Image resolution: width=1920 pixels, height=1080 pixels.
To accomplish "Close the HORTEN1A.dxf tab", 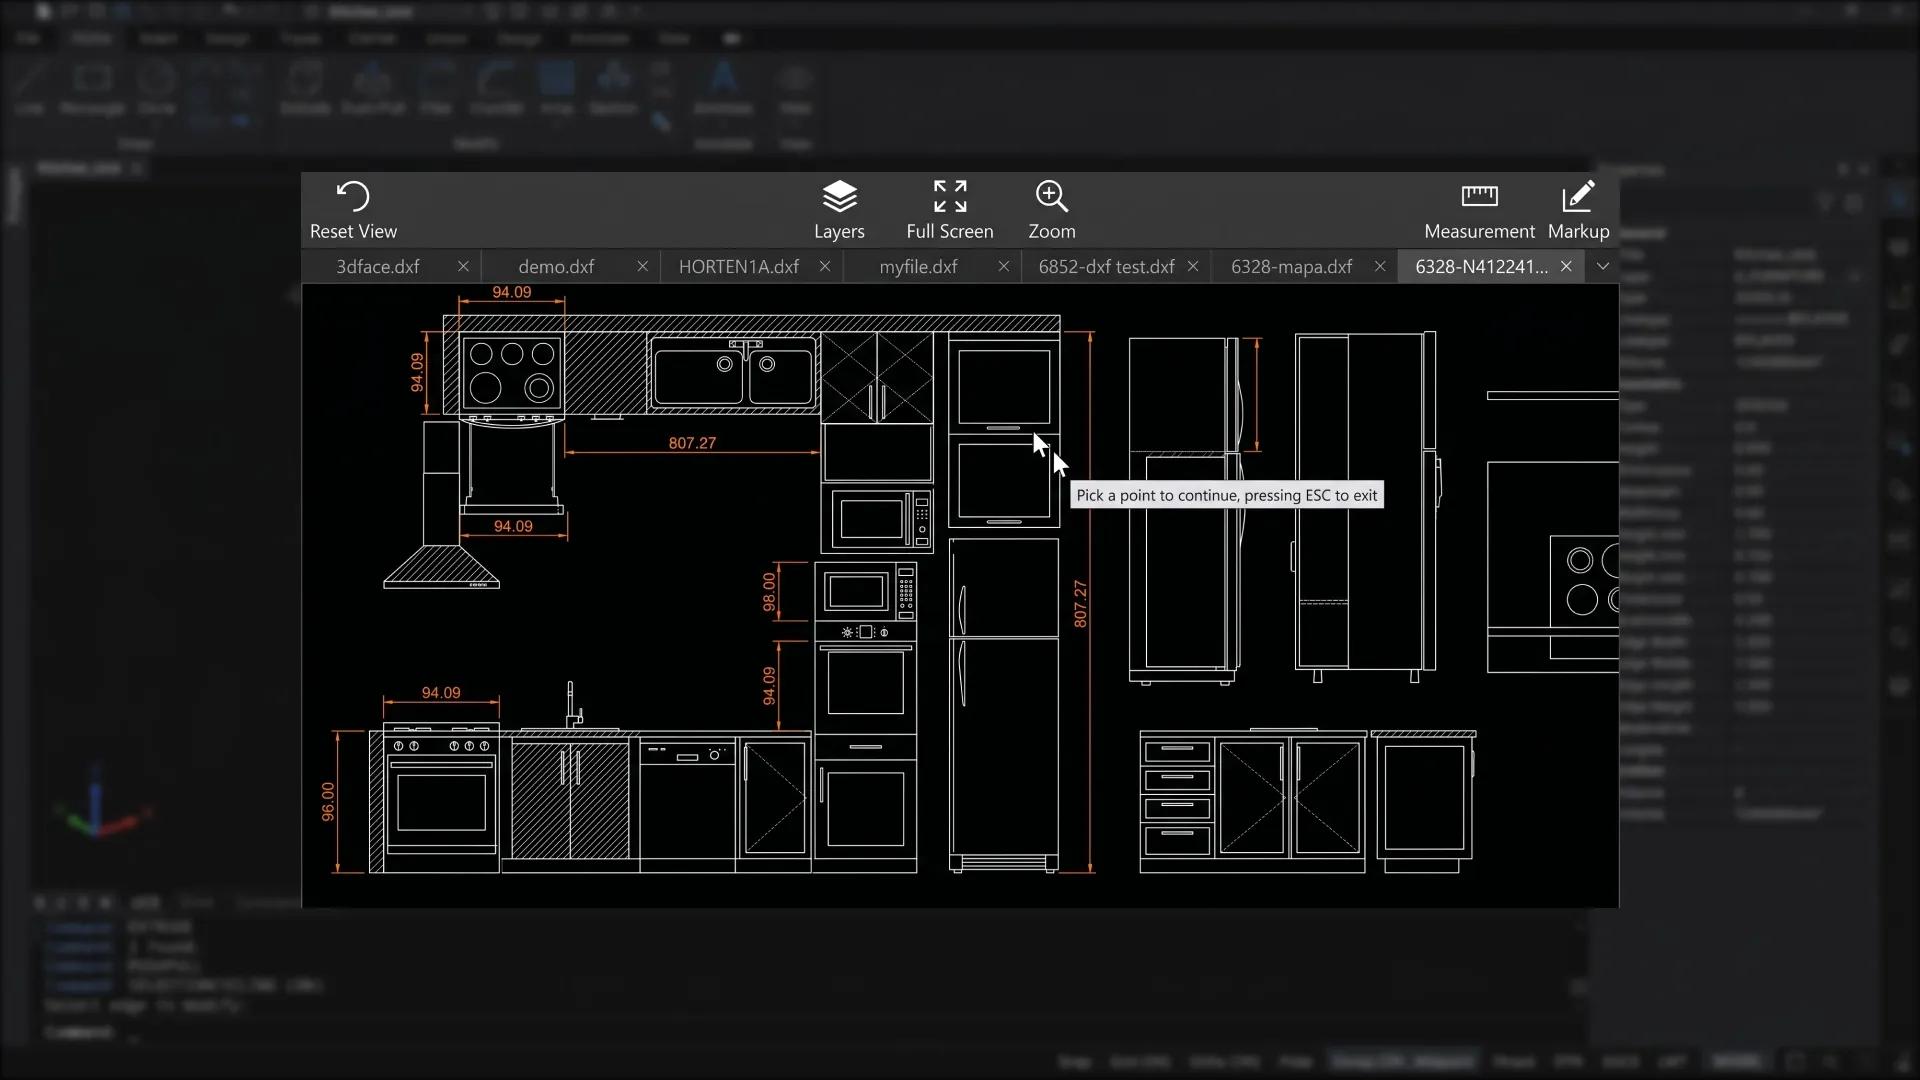I will click(x=825, y=266).
